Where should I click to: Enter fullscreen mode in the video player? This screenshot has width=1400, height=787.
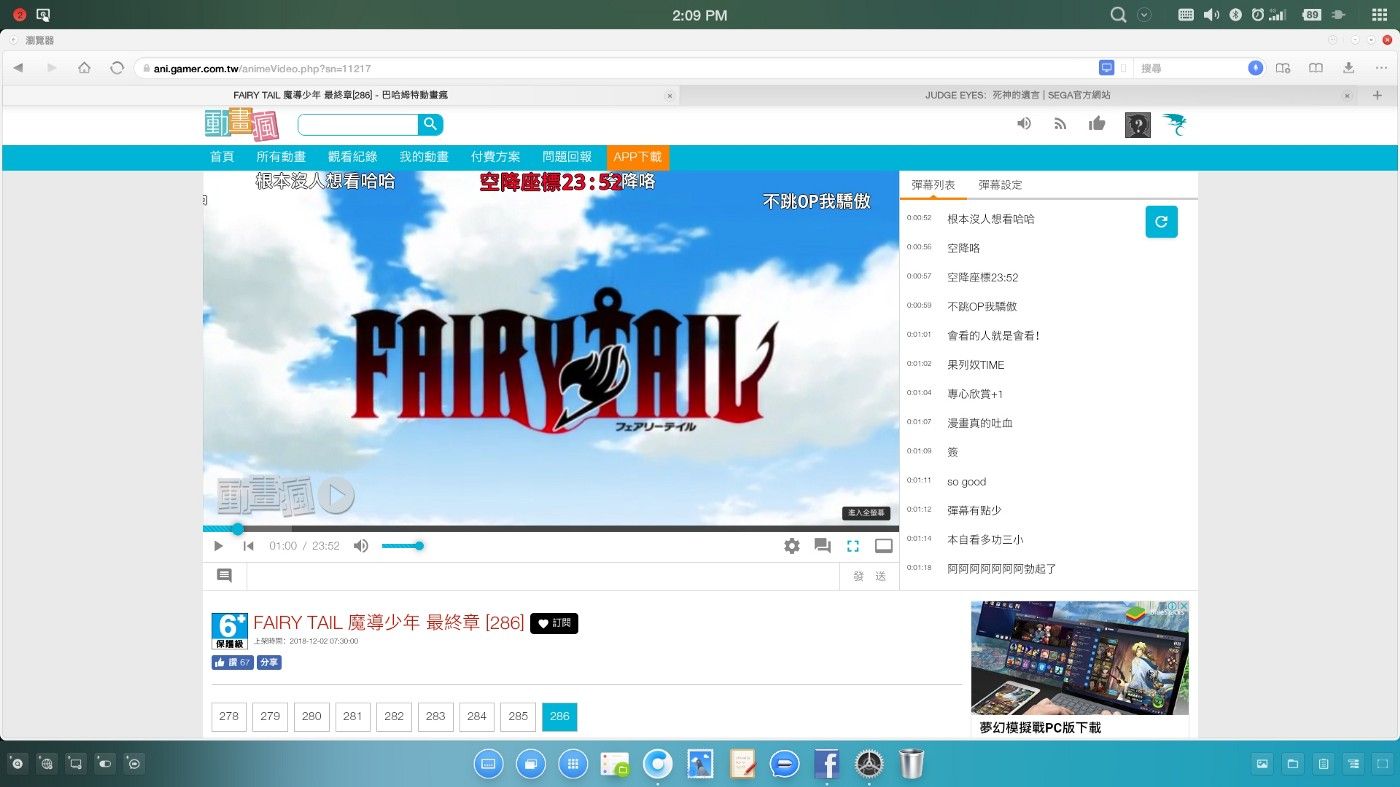coord(853,546)
